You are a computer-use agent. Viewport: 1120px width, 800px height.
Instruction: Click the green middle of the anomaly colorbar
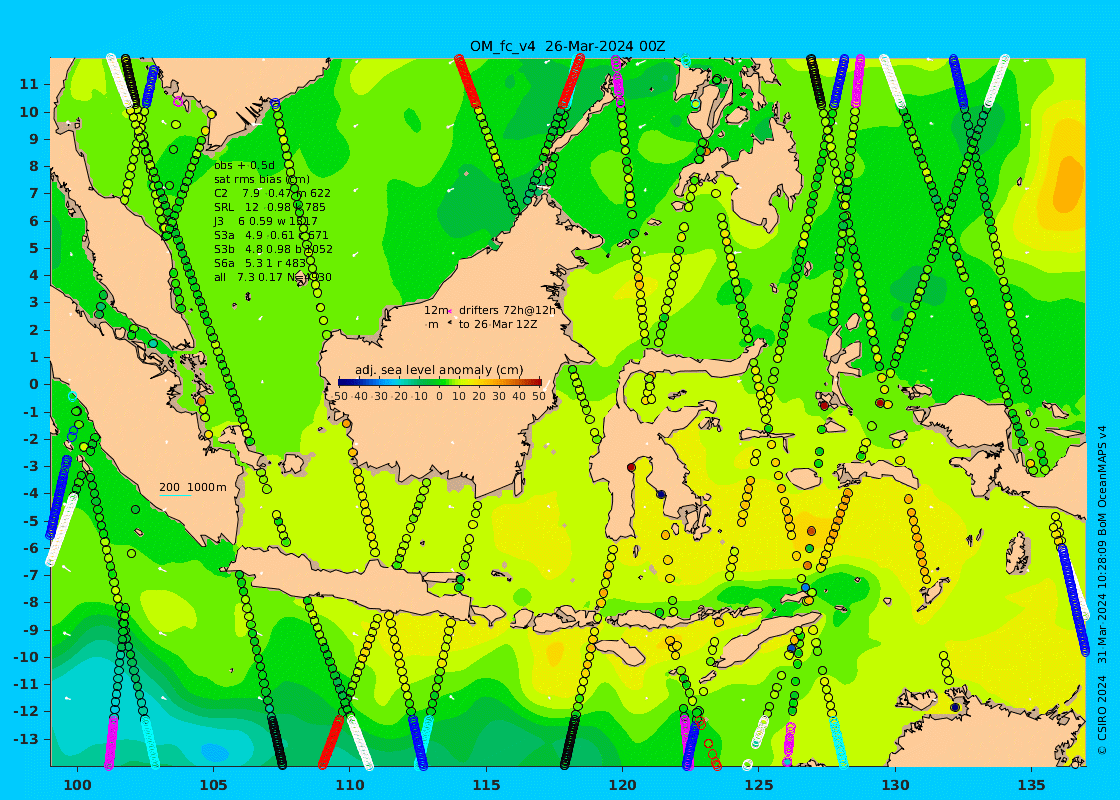[x=440, y=382]
